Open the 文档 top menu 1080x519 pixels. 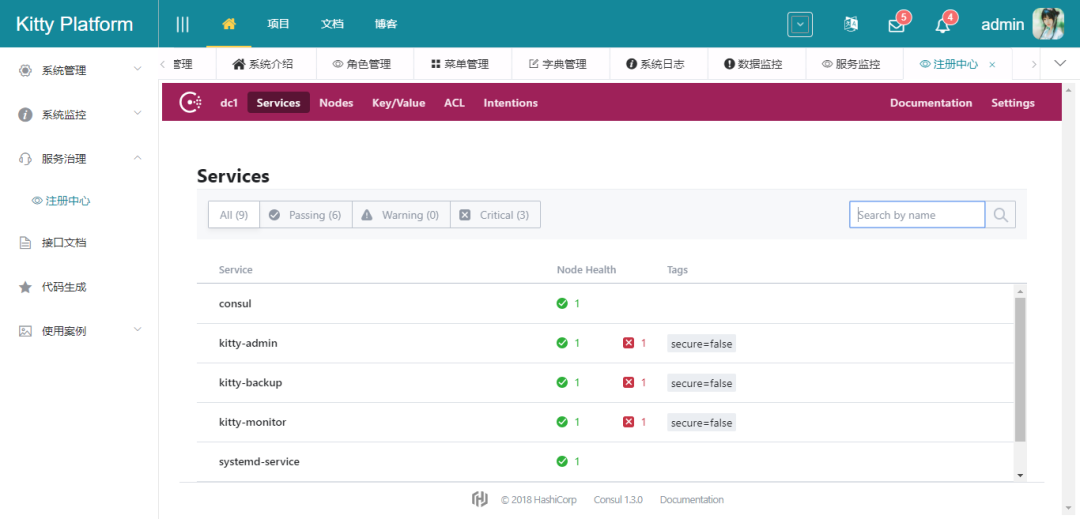pyautogui.click(x=332, y=24)
